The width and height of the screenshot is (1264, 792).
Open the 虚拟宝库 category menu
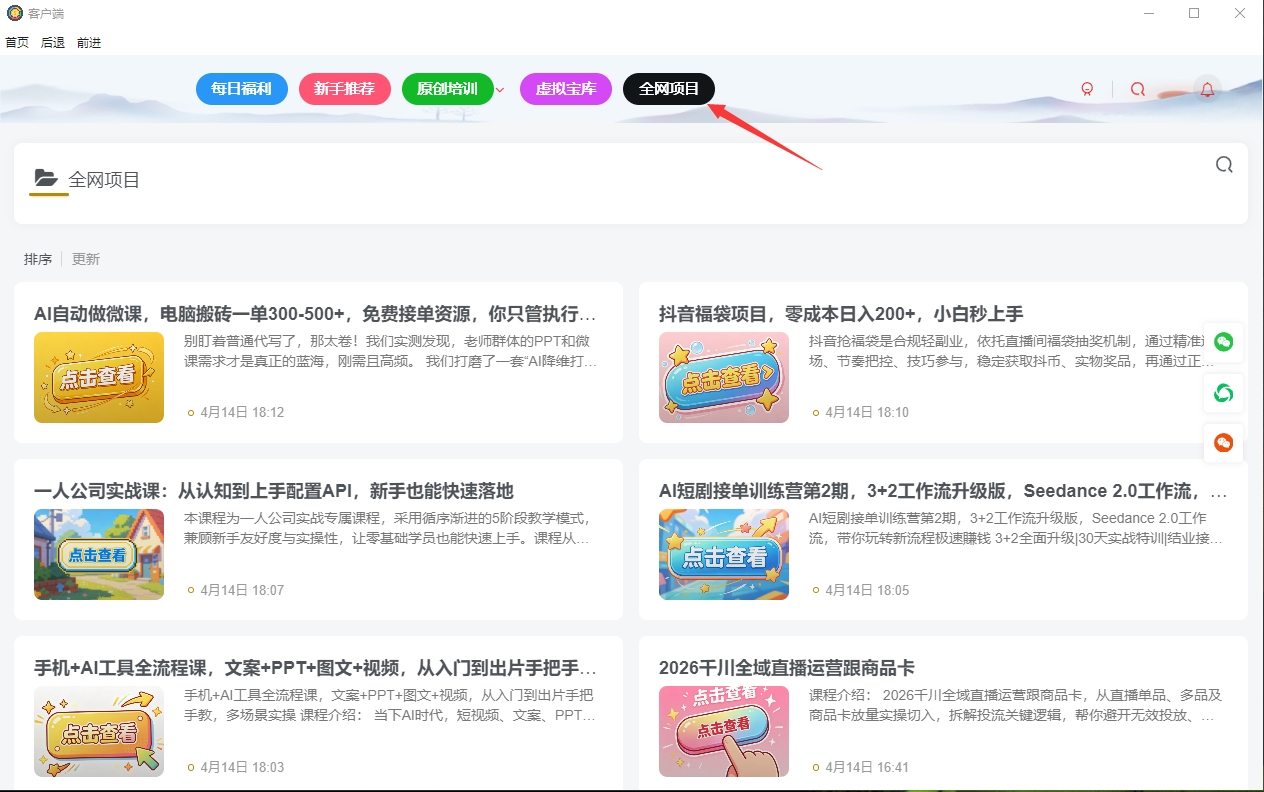pos(565,88)
